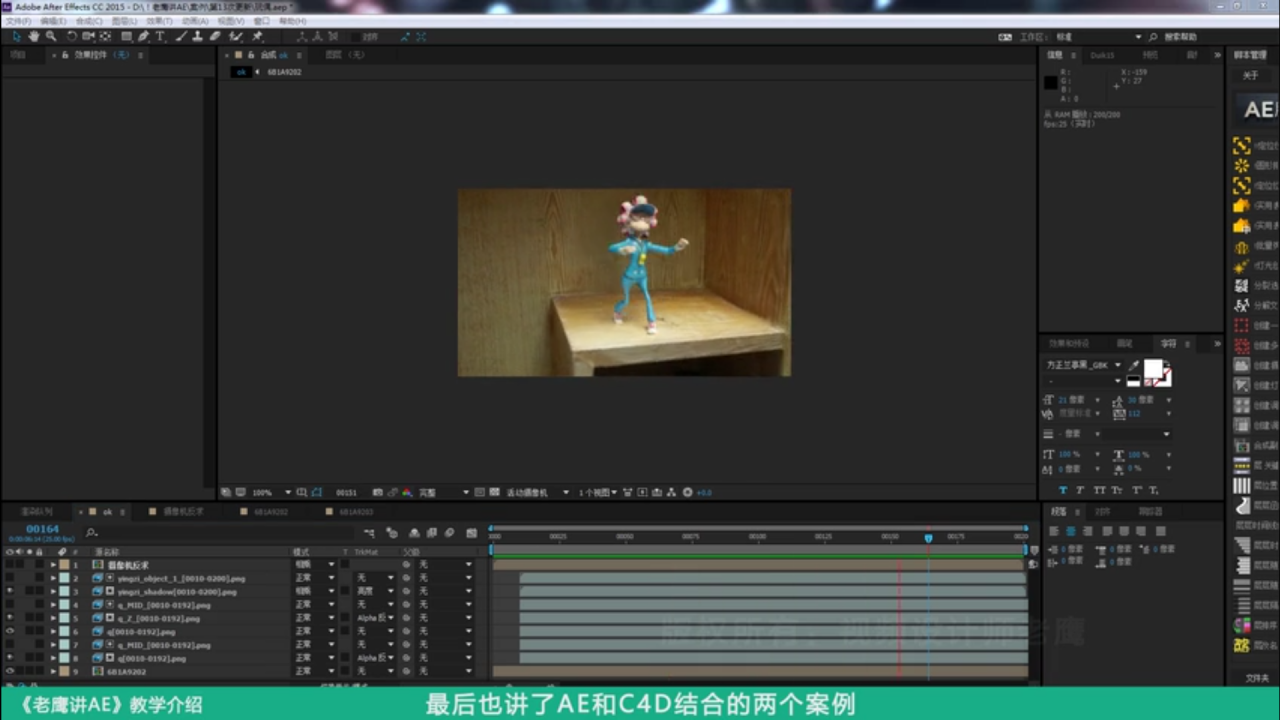Select the Zoom magnifier tool

[51, 36]
